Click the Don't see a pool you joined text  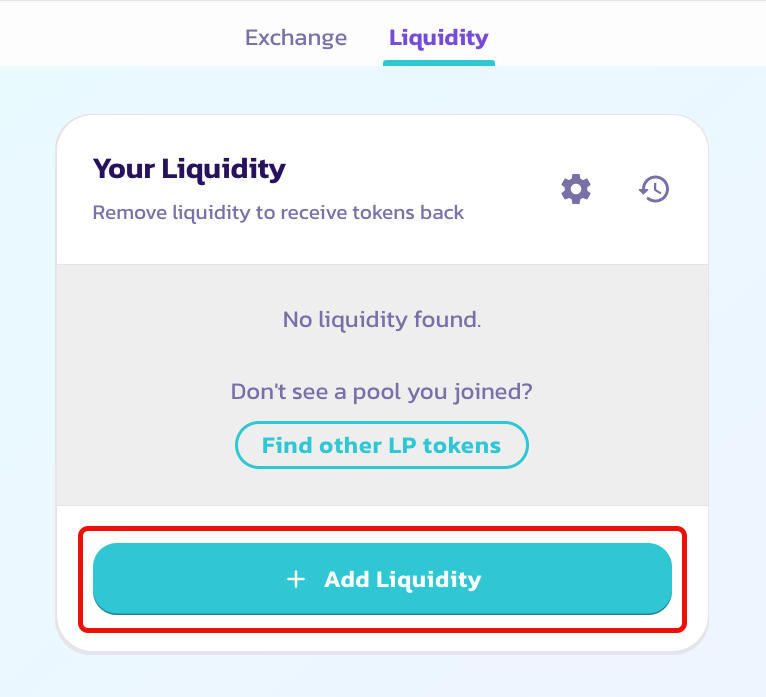point(382,392)
